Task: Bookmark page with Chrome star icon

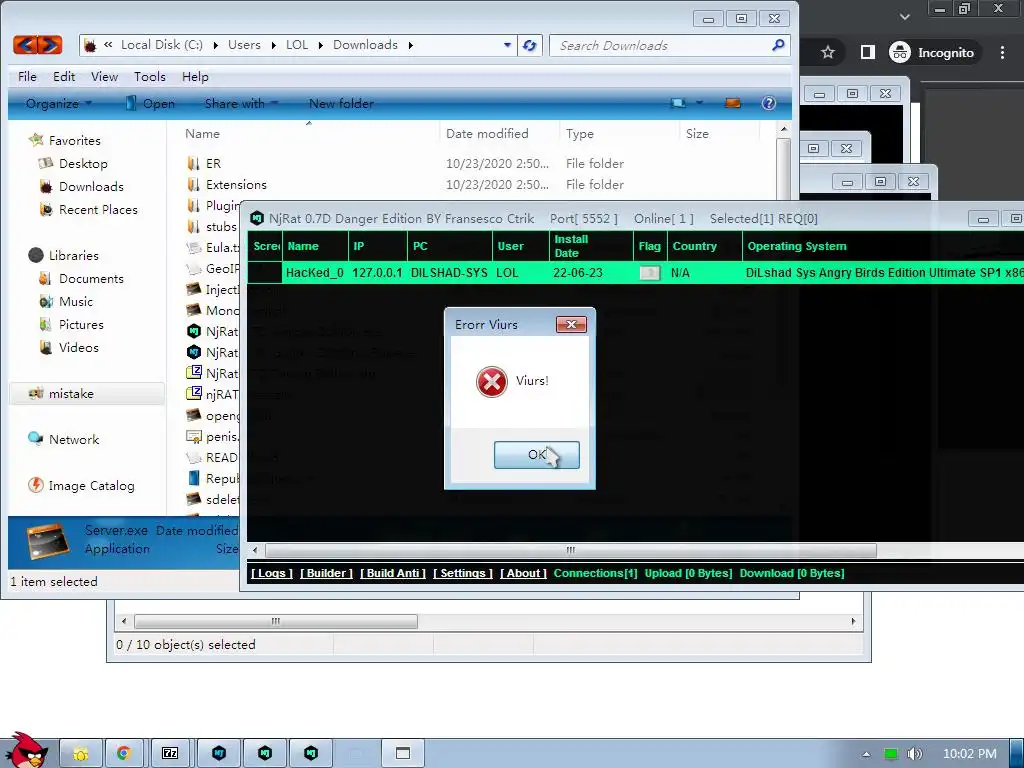Action: tap(827, 52)
